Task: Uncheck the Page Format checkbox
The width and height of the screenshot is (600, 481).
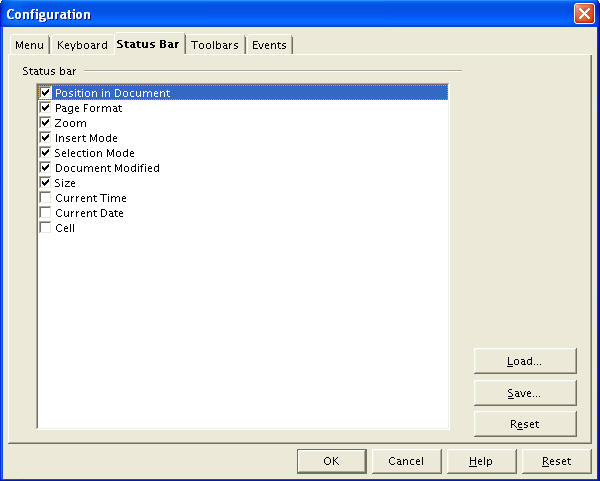Action: click(x=46, y=108)
